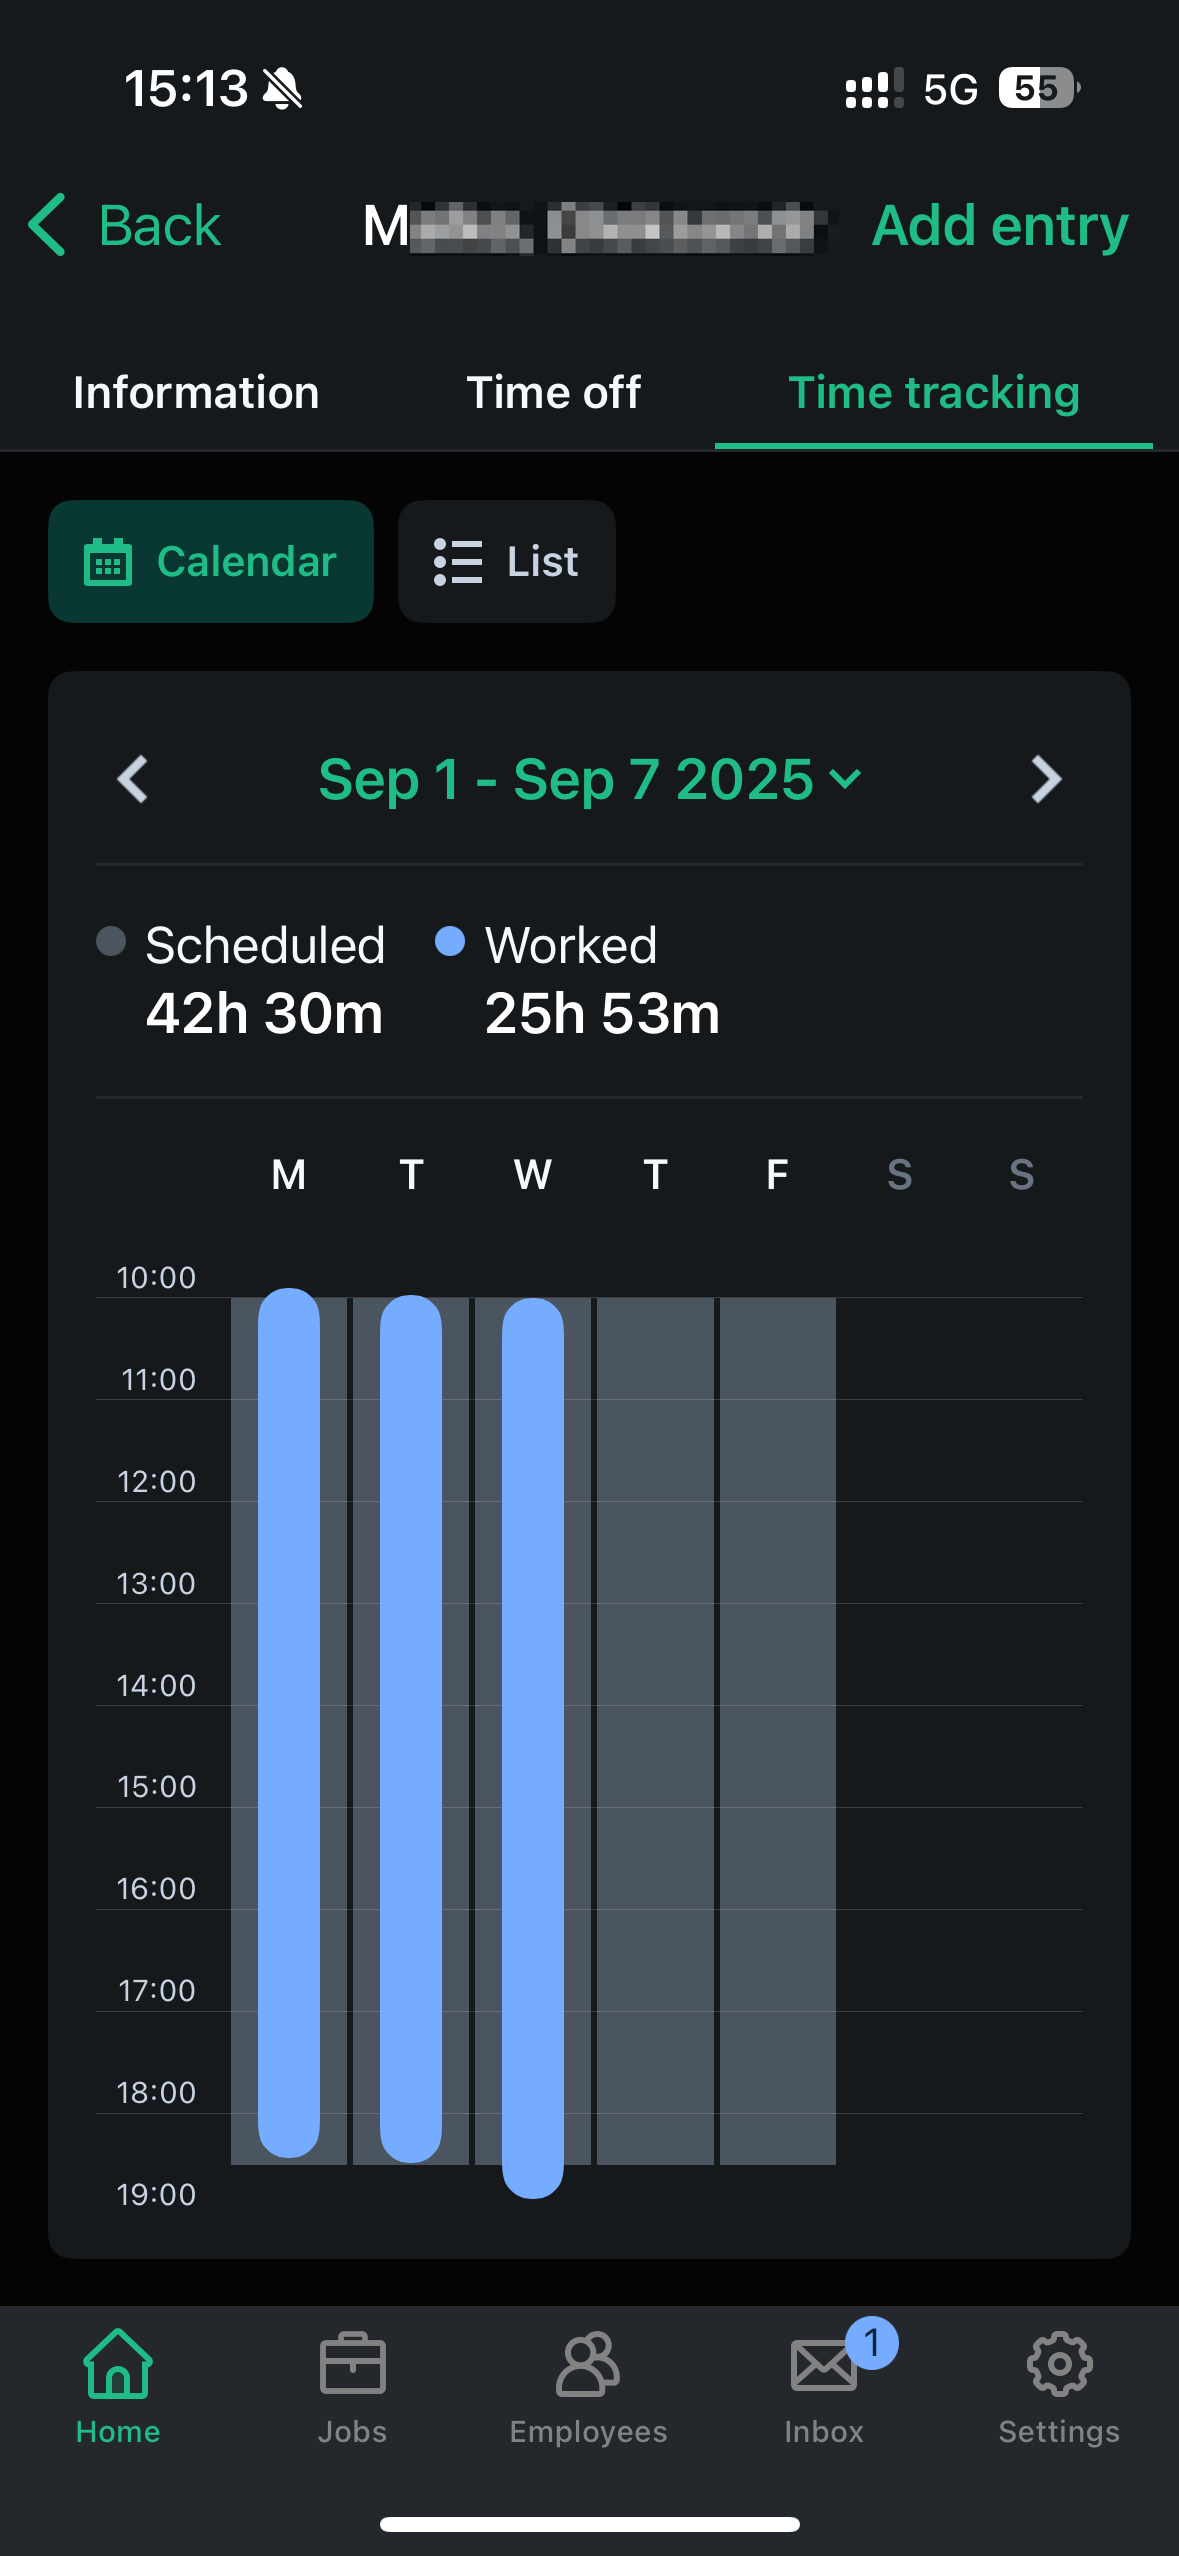This screenshot has height=2556, width=1179.
Task: Open Settings via the gear icon
Action: 1059,2364
